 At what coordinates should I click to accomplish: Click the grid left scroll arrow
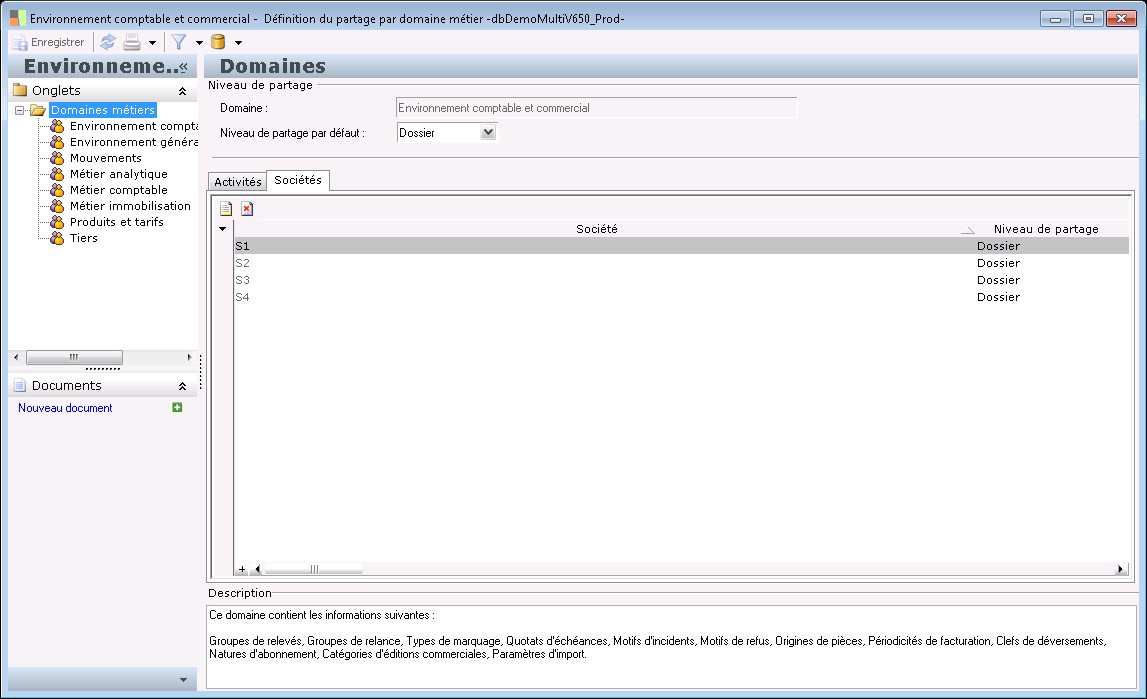point(257,569)
